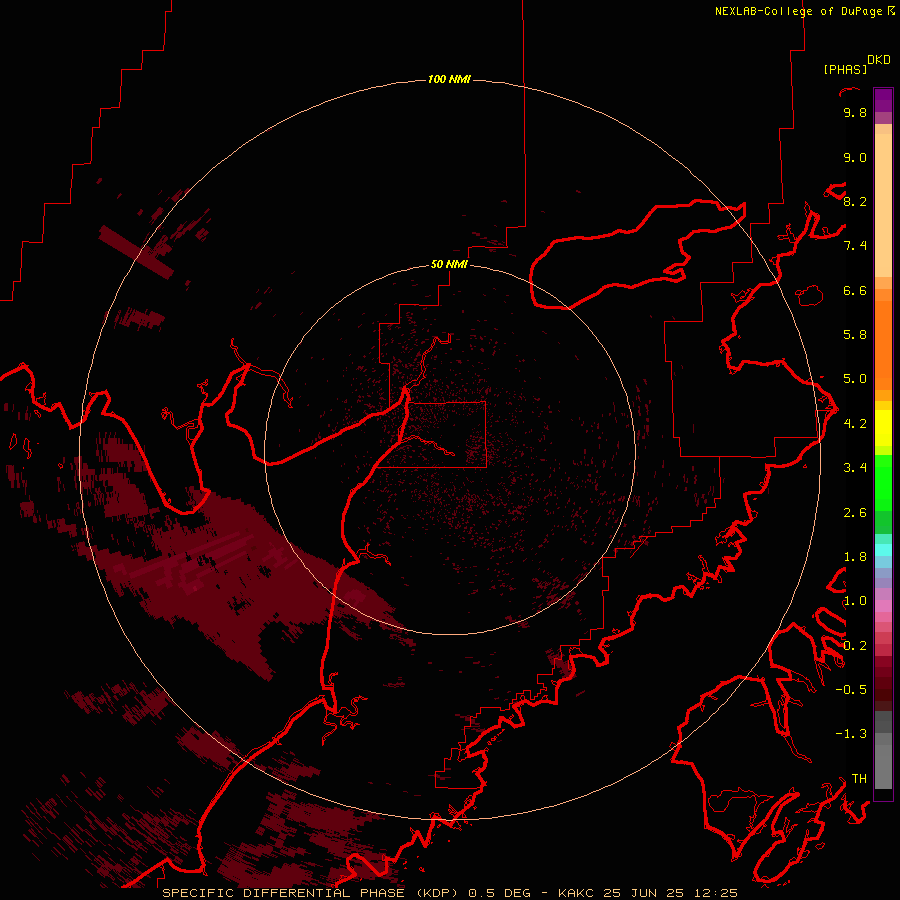This screenshot has height=900, width=900.
Task: Select the 2.6 scale value
Action: click(x=855, y=513)
